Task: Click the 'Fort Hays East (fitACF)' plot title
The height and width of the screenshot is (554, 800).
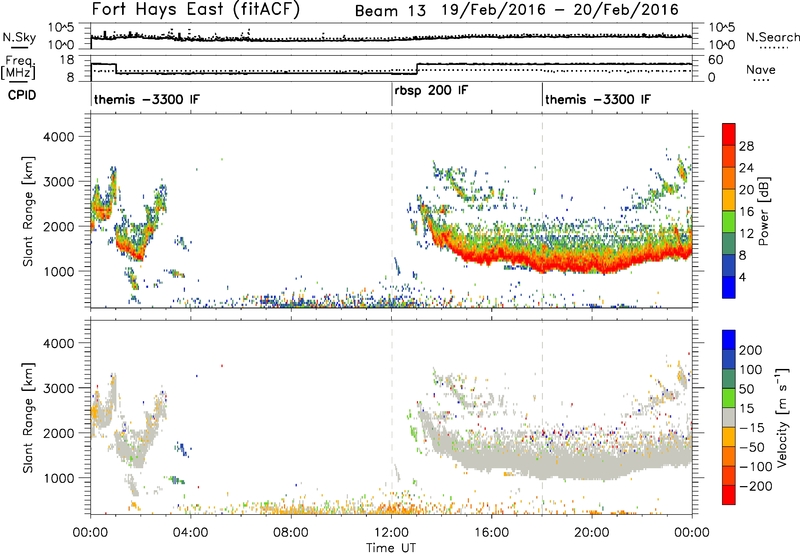Action: (196, 10)
